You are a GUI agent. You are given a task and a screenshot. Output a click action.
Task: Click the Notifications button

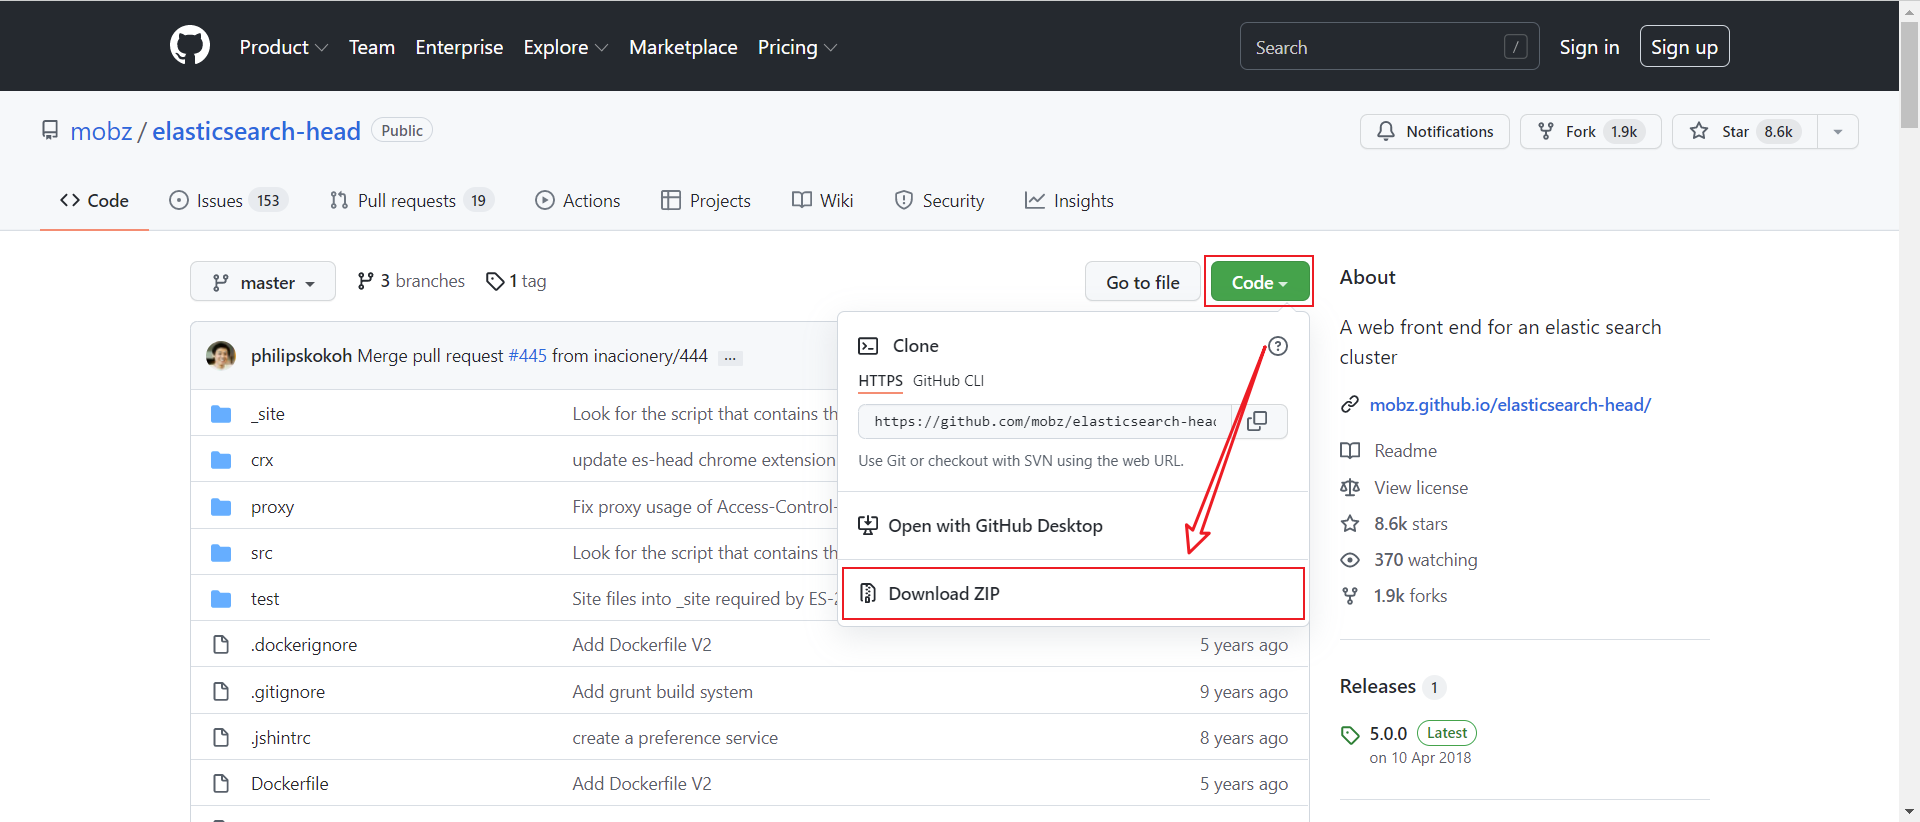tap(1435, 132)
